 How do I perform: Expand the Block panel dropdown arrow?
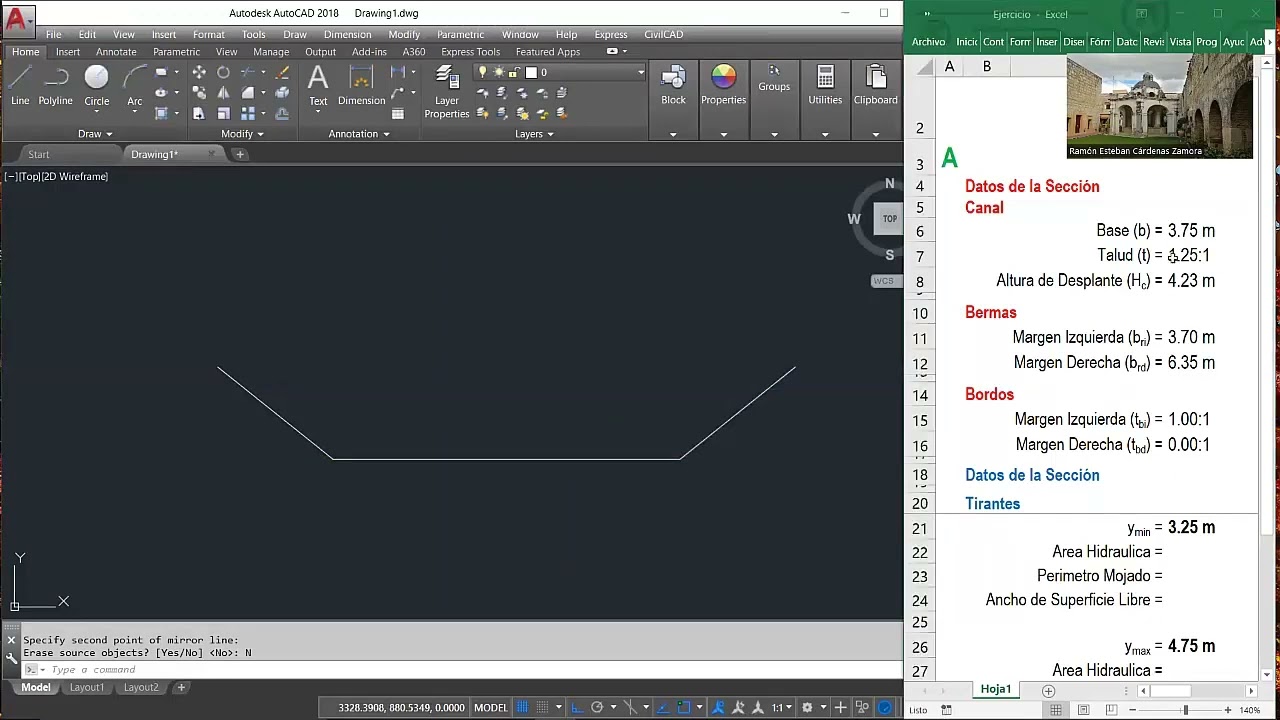[x=673, y=134]
